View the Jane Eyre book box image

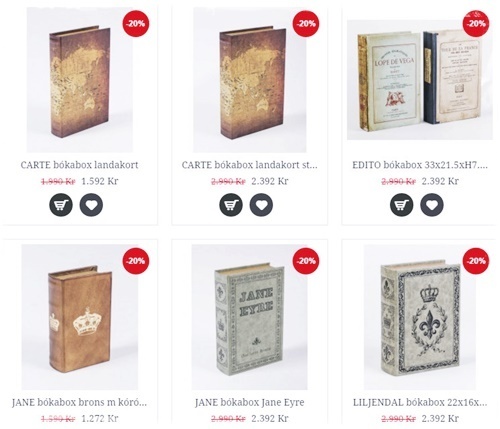(250, 317)
